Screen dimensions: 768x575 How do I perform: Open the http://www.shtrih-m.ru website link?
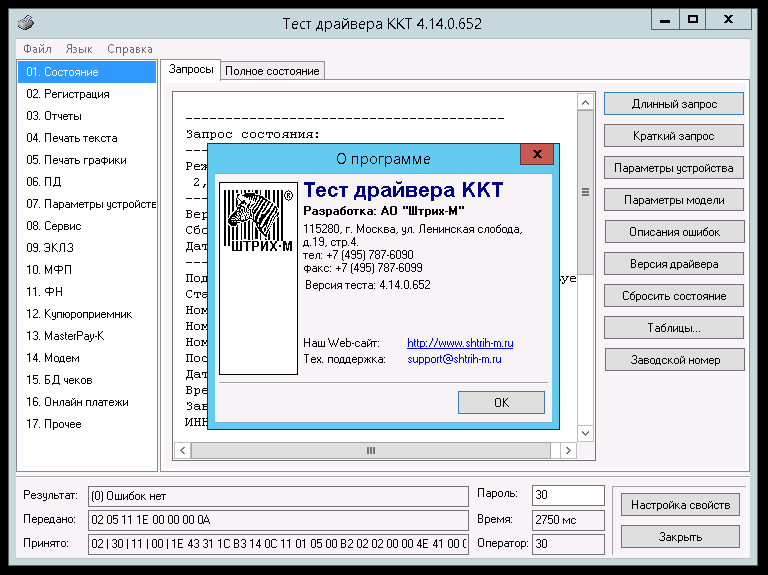click(460, 343)
